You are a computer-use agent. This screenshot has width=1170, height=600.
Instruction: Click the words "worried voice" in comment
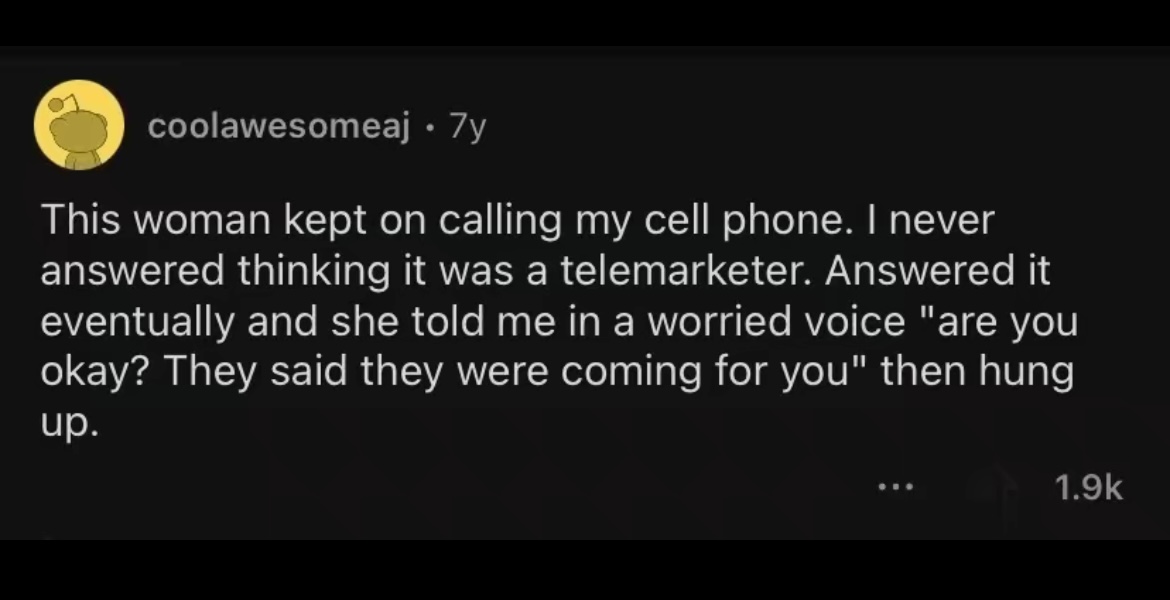point(776,321)
